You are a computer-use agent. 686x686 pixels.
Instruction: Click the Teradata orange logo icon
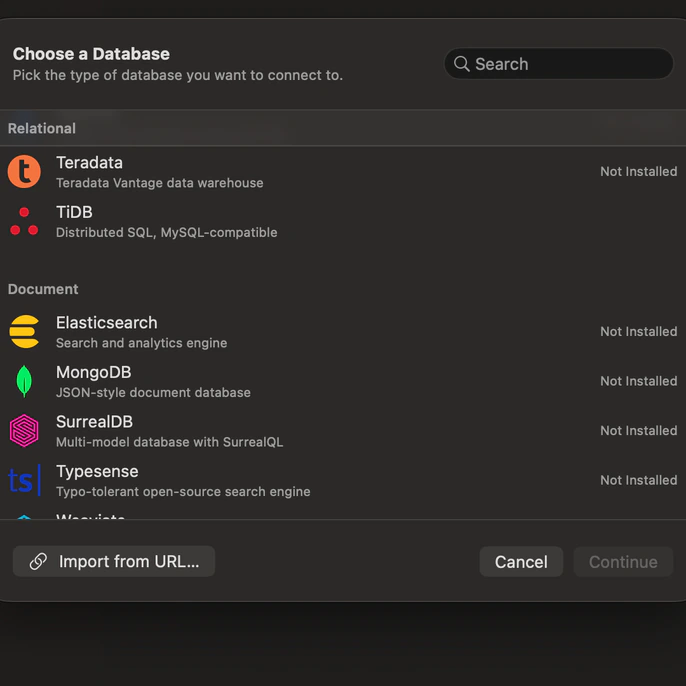24,172
